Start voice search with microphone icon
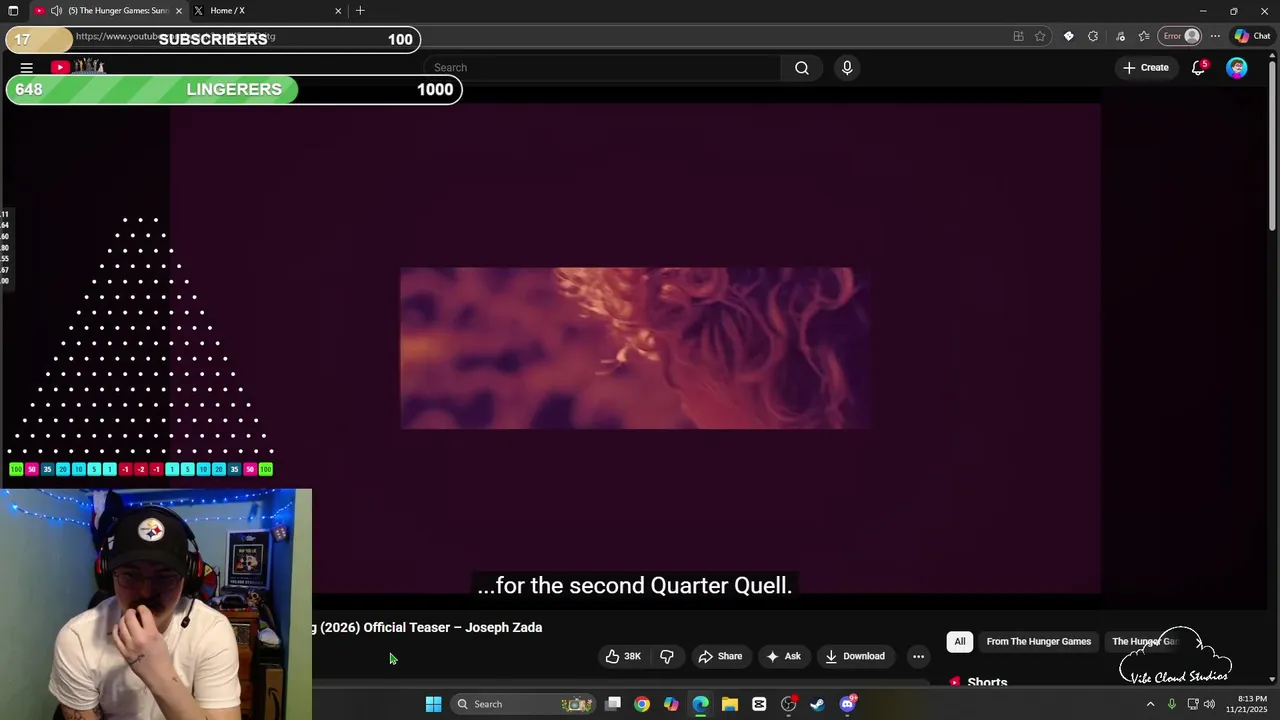This screenshot has height=720, width=1280. pyautogui.click(x=847, y=68)
